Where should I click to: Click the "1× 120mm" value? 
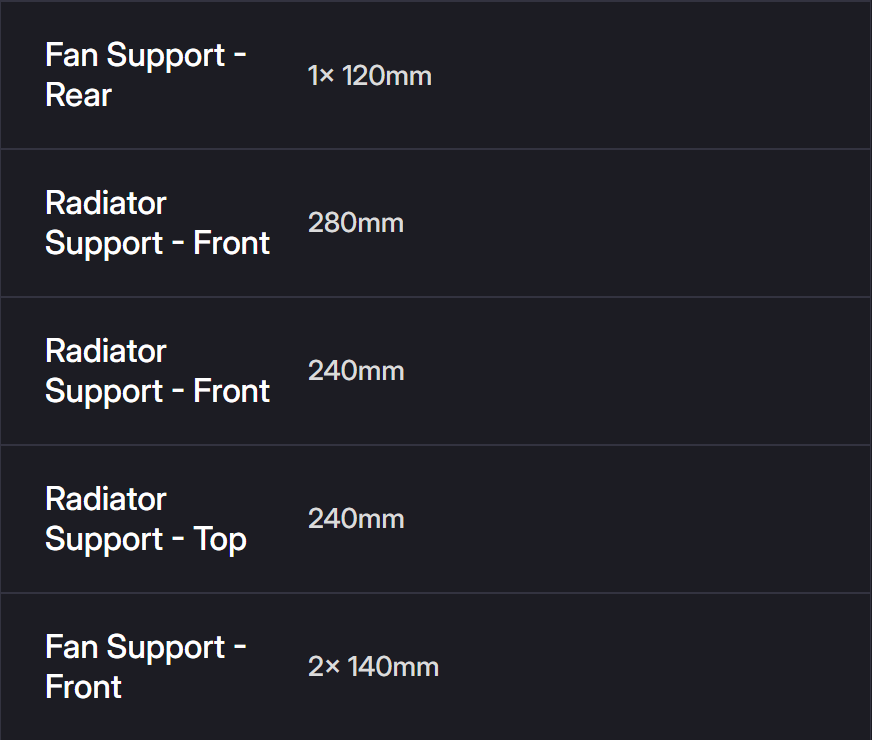point(370,76)
